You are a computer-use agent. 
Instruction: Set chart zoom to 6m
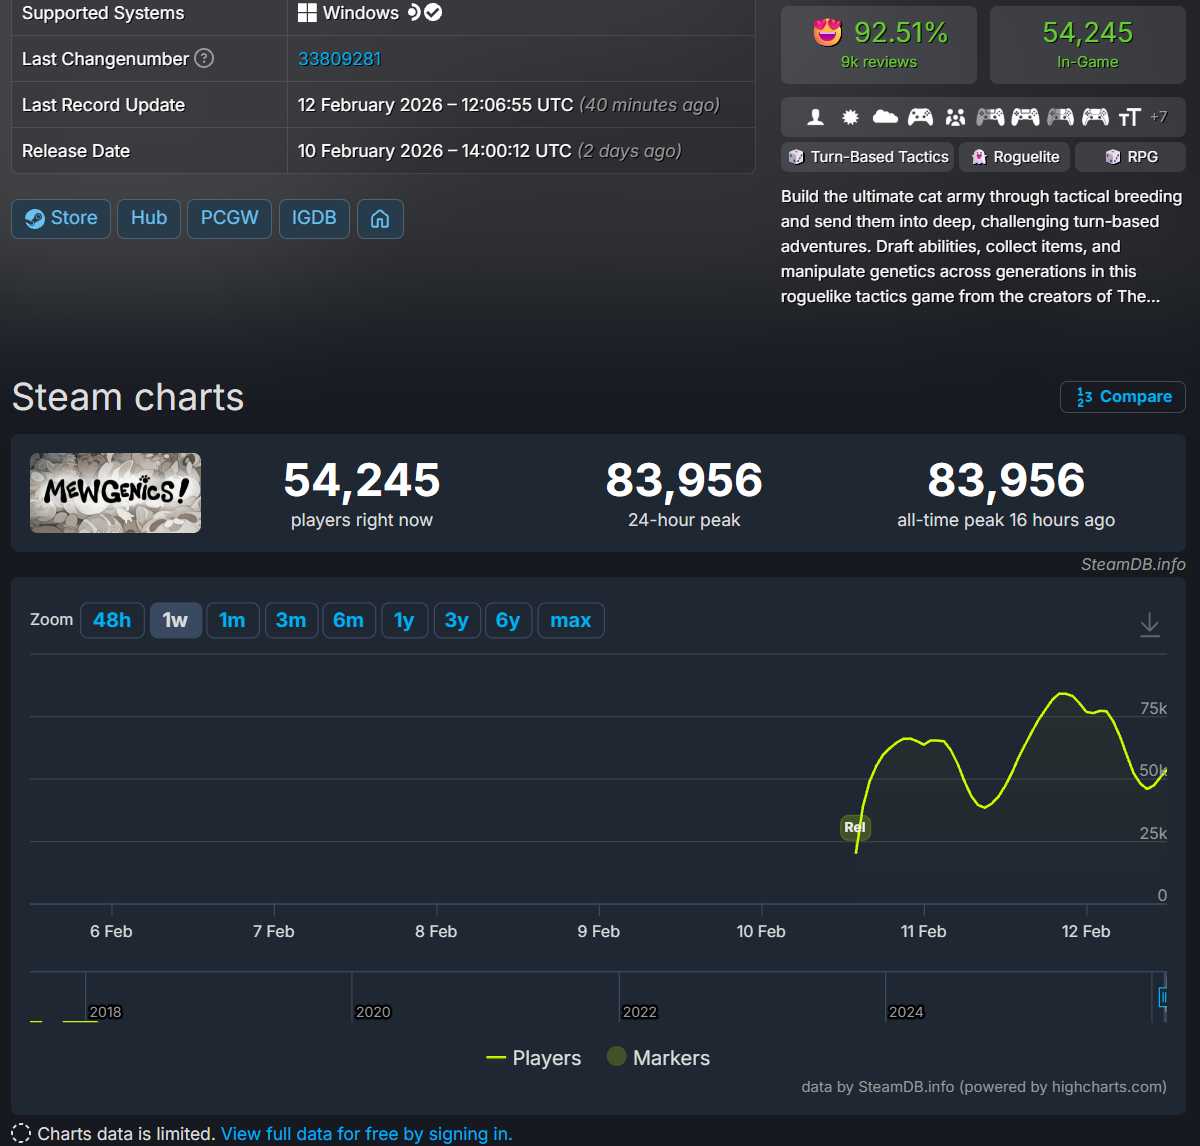click(349, 620)
